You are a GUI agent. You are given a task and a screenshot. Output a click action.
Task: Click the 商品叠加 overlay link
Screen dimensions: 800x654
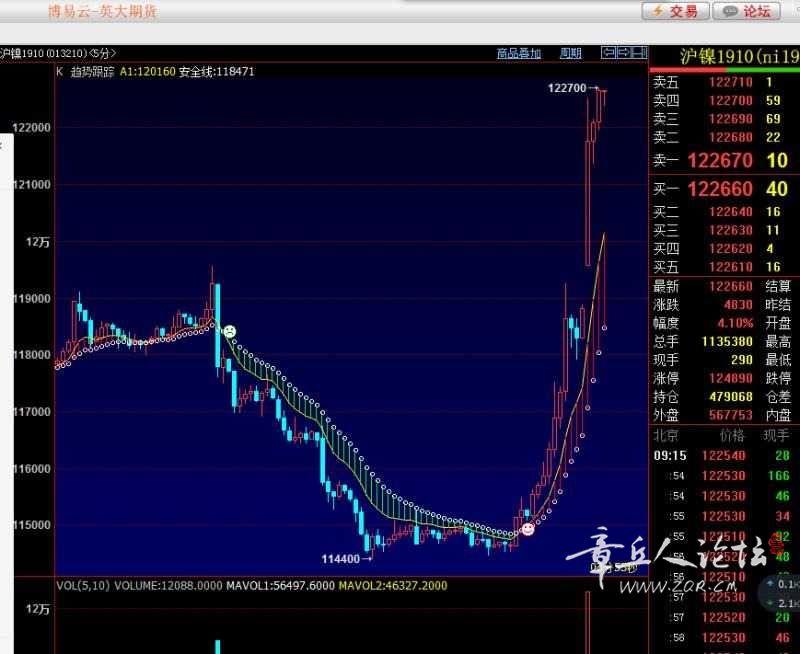point(519,53)
